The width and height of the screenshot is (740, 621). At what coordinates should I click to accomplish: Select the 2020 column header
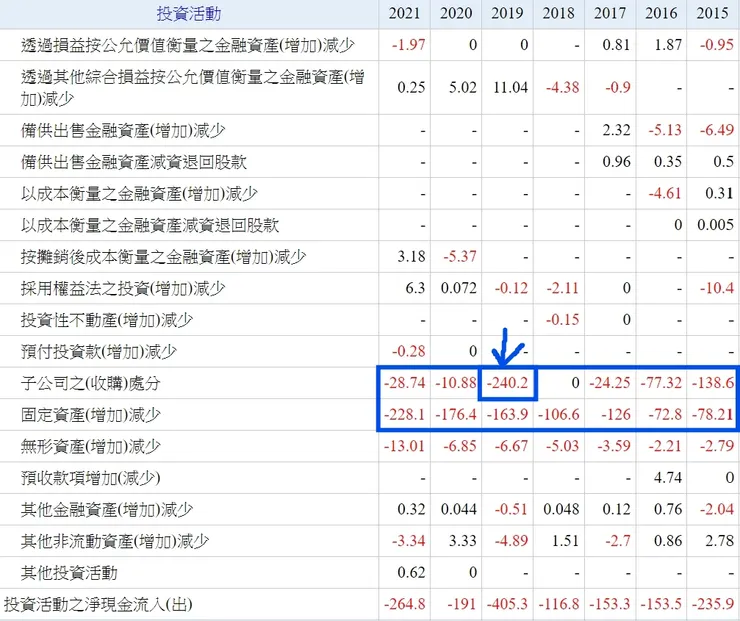tap(456, 13)
